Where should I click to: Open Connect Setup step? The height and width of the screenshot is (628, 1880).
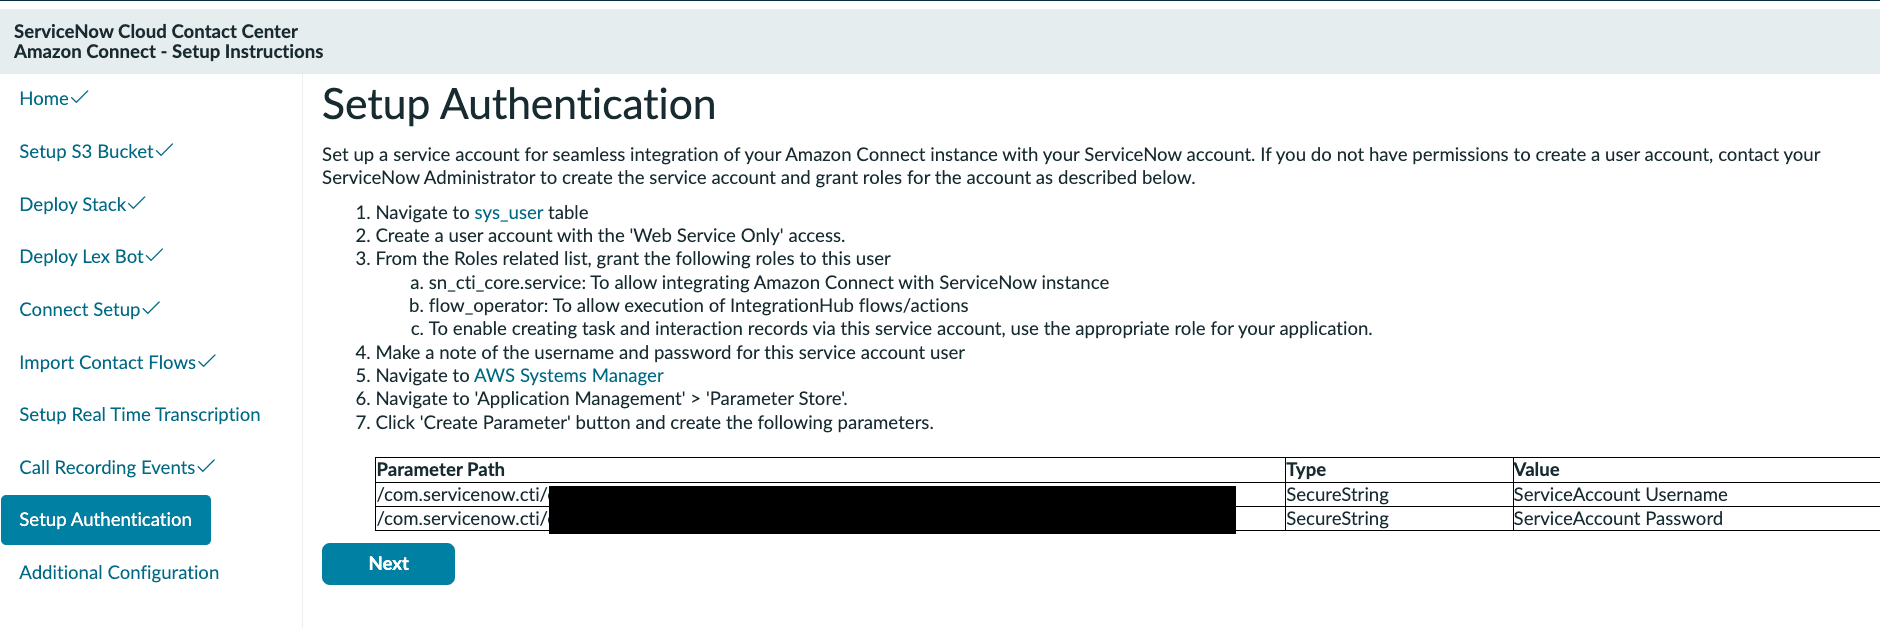click(79, 309)
